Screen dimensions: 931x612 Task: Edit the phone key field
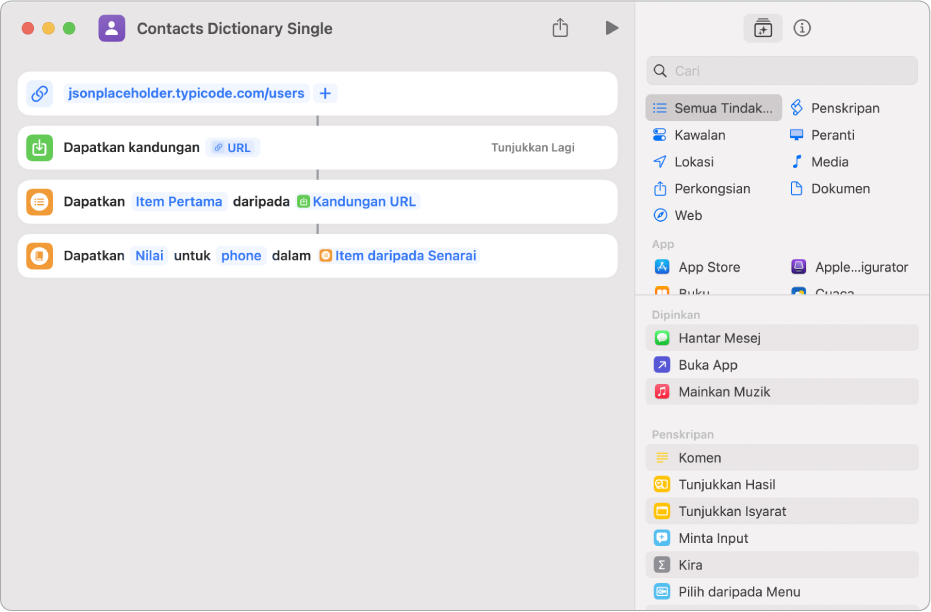pos(241,256)
